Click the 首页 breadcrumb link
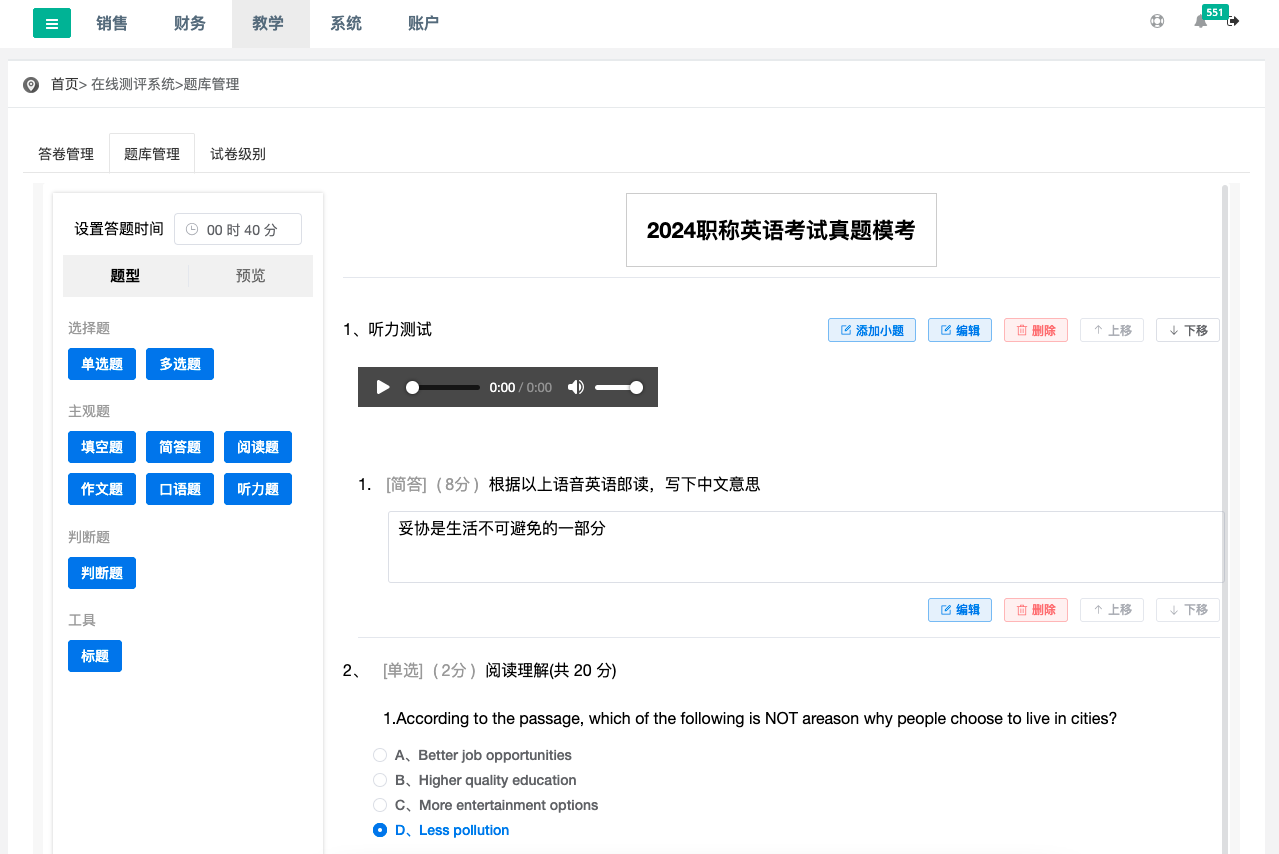This screenshot has height=854, width=1279. (65, 85)
